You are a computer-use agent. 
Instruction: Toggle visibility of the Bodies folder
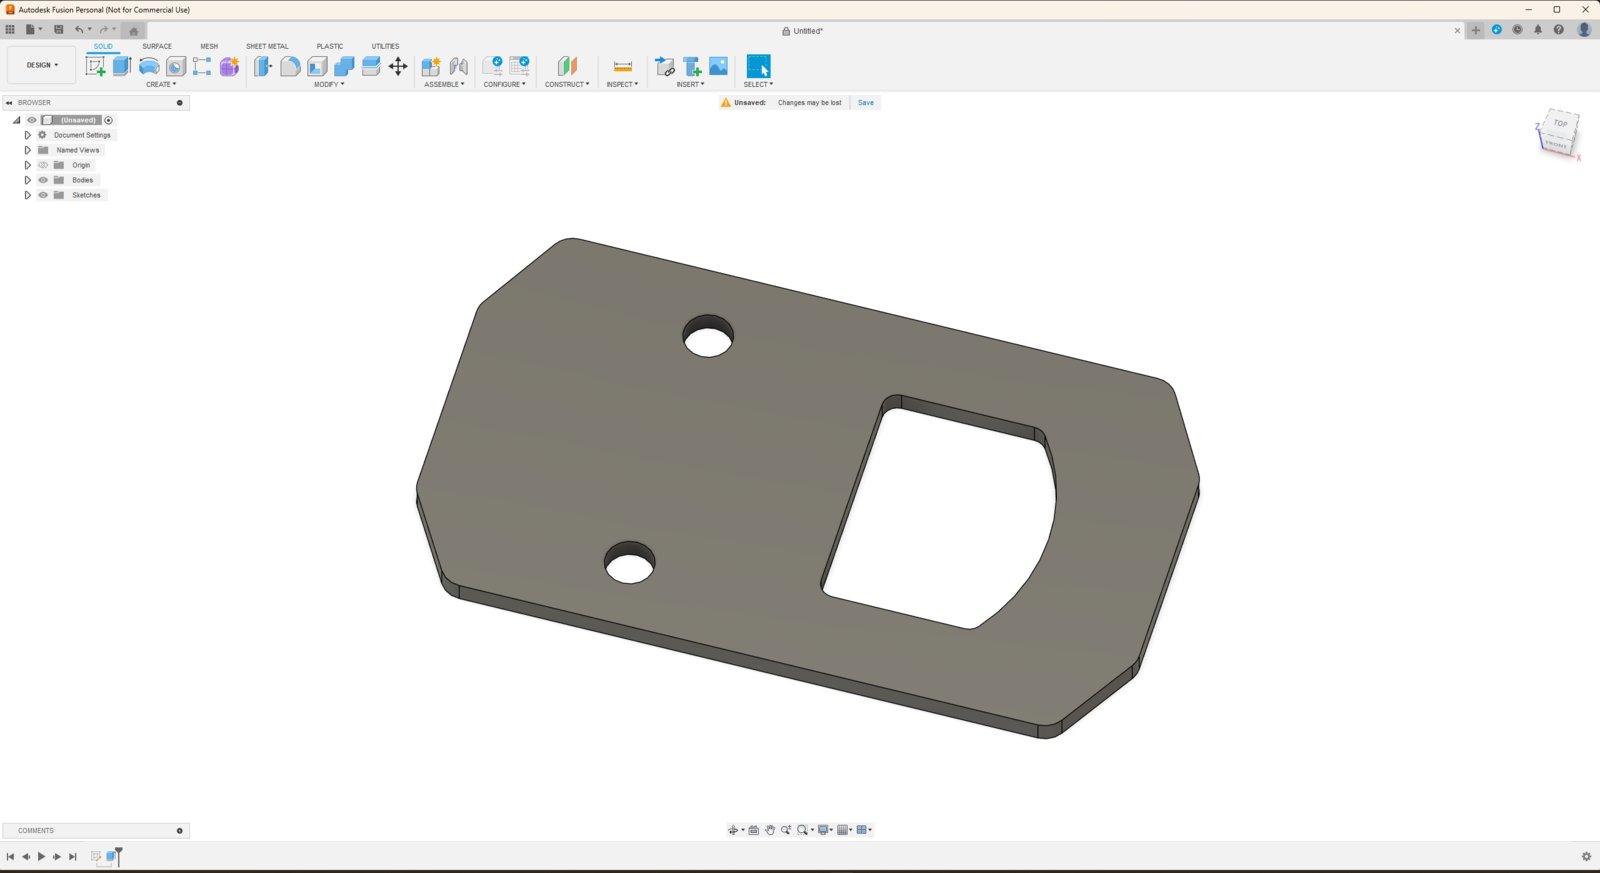(x=43, y=180)
